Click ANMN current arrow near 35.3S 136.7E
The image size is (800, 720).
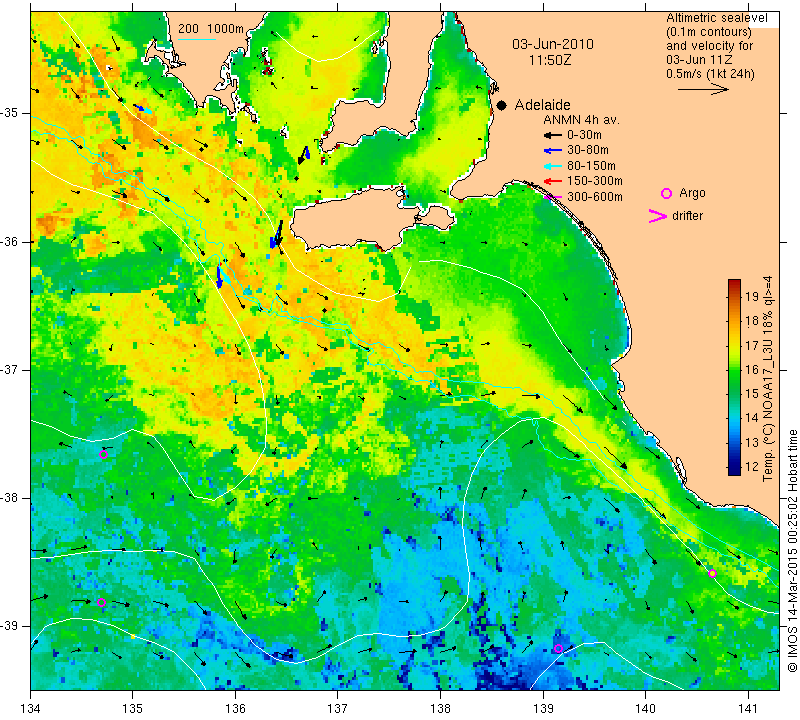point(304,155)
